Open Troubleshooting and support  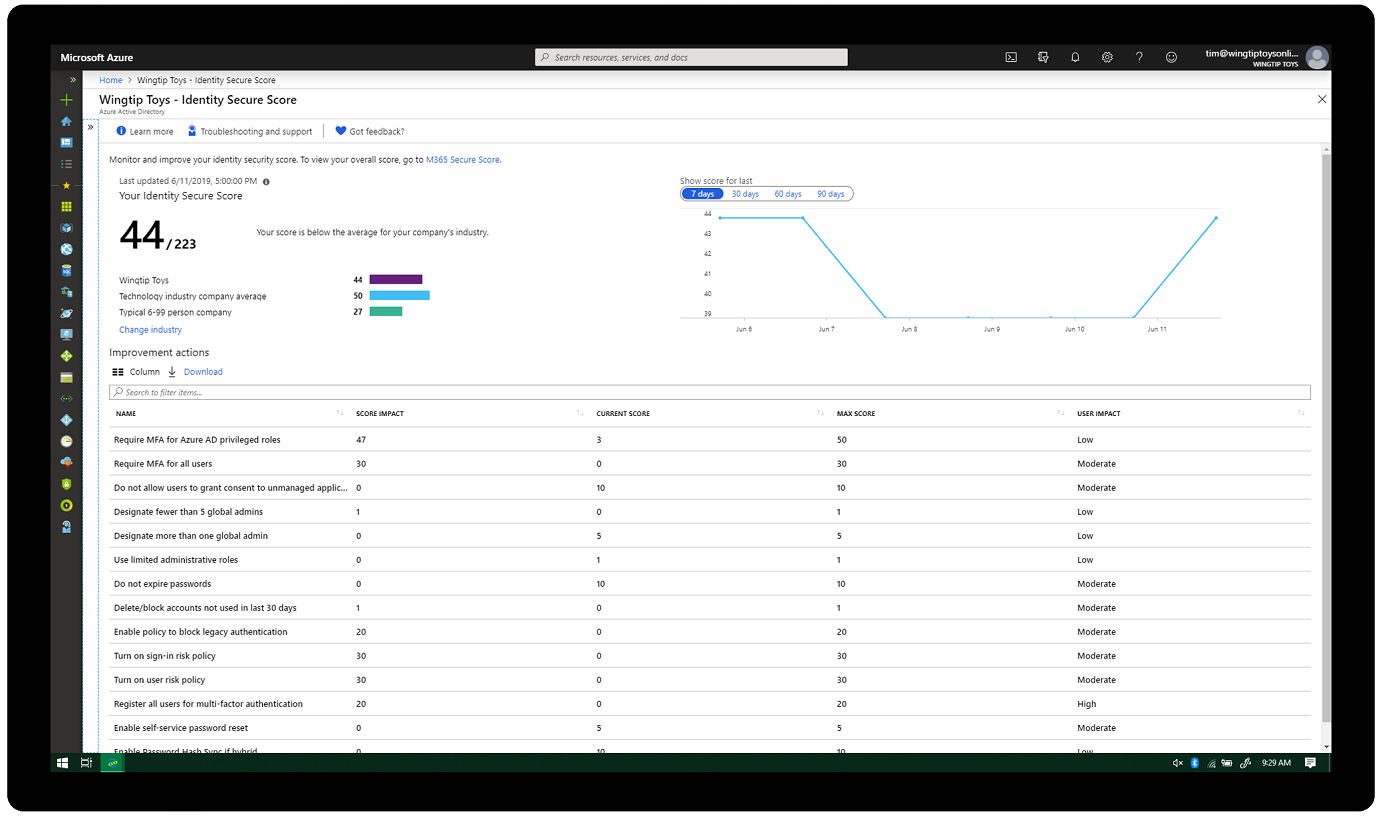tap(250, 131)
